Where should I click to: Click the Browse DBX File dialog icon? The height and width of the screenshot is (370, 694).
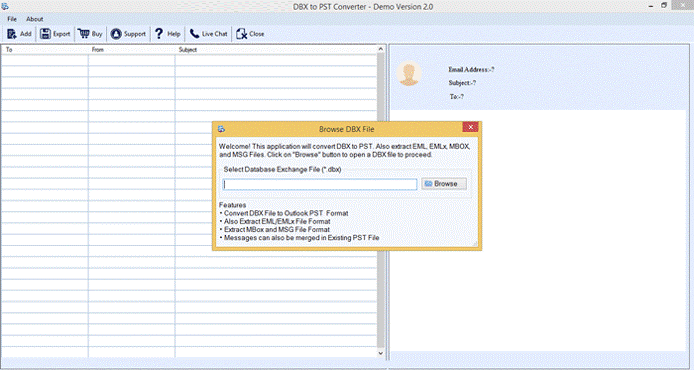[221, 129]
